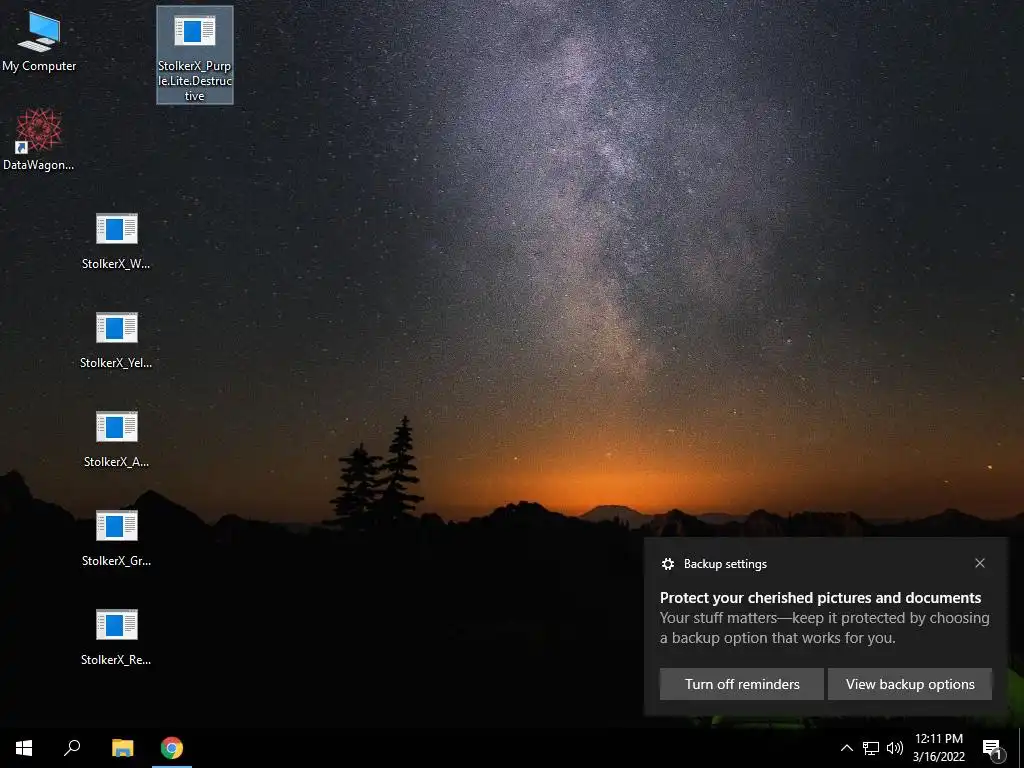Screen dimensions: 1024x768
Task: Click 'Protect your cherished pictures and documents' text
Action: coord(820,598)
